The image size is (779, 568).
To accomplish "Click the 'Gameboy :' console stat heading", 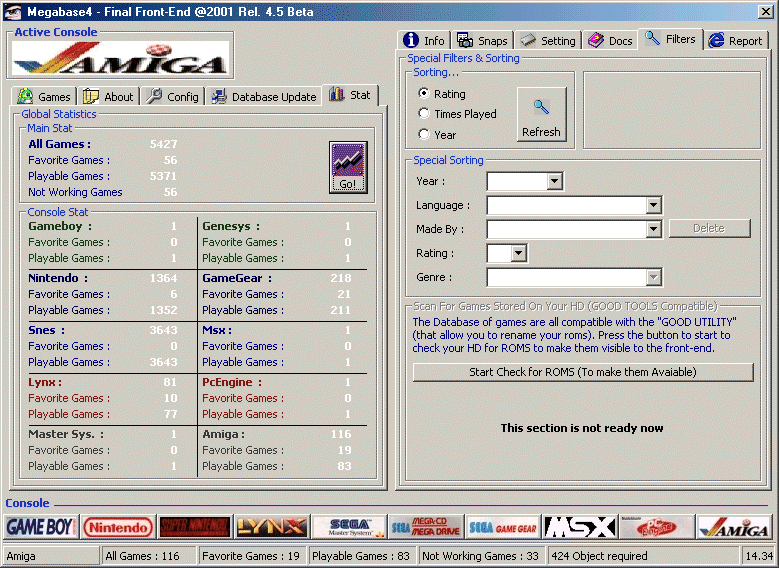I will click(60, 226).
